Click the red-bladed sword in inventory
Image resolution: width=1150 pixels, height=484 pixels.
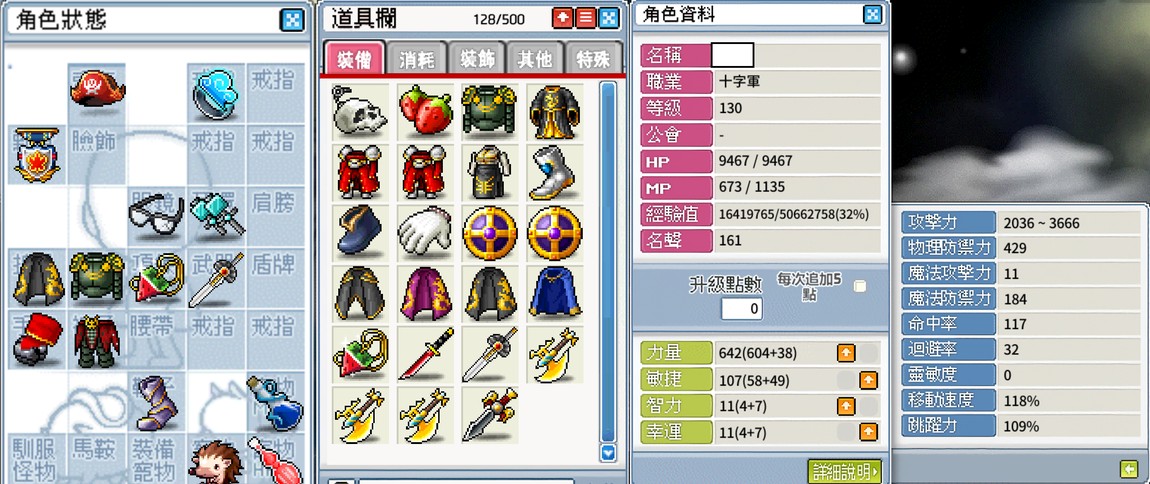tap(425, 354)
